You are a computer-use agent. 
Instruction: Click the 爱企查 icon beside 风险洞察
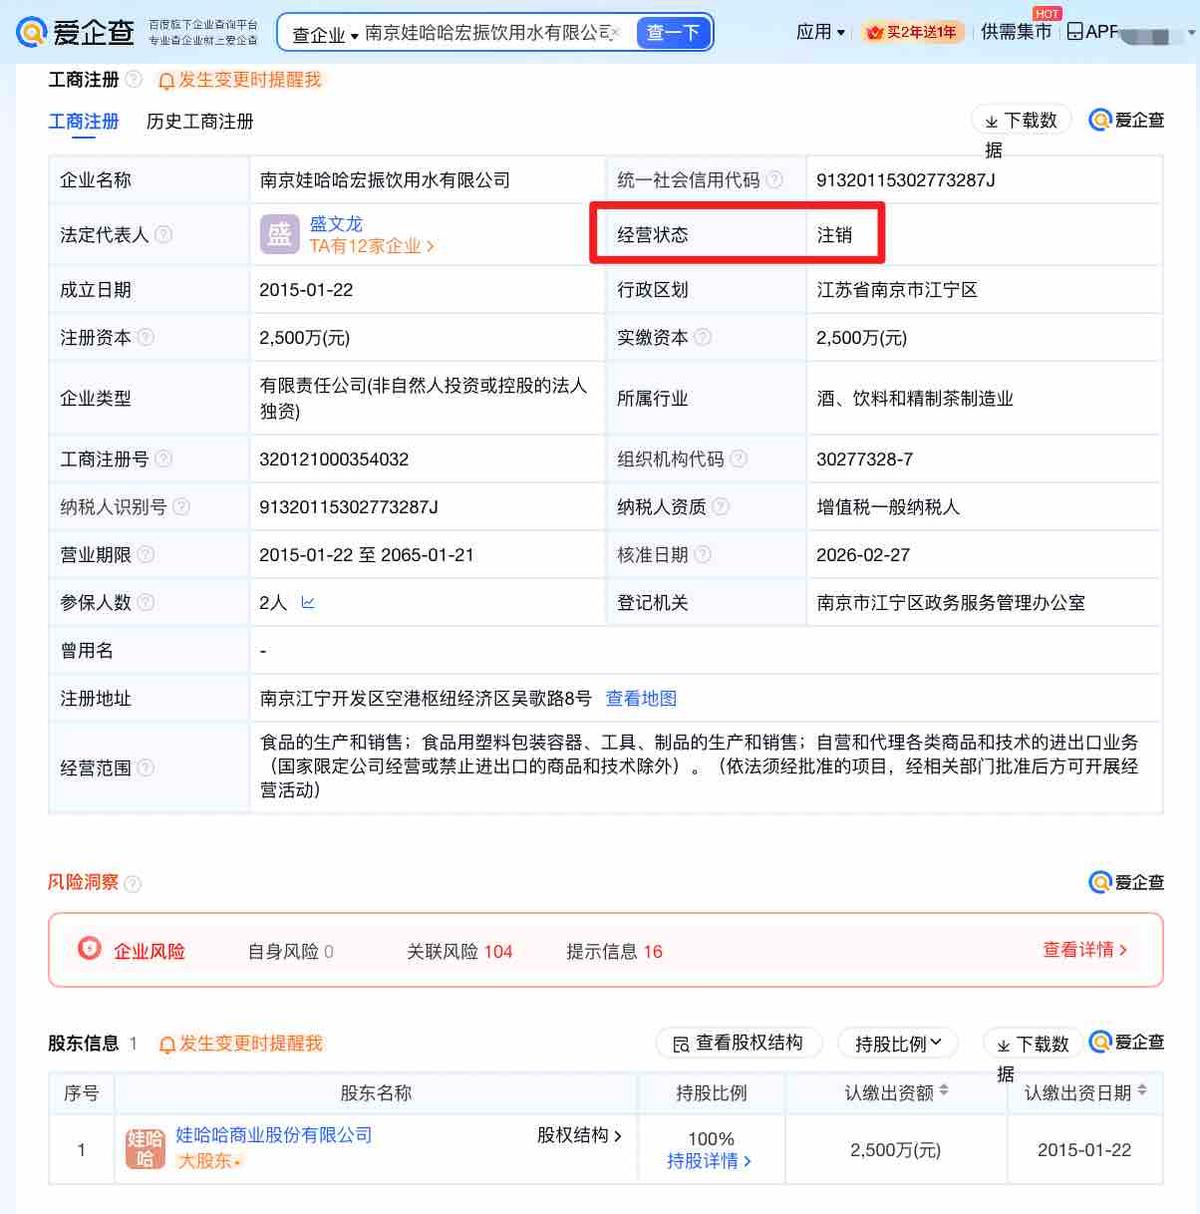click(x=1097, y=883)
